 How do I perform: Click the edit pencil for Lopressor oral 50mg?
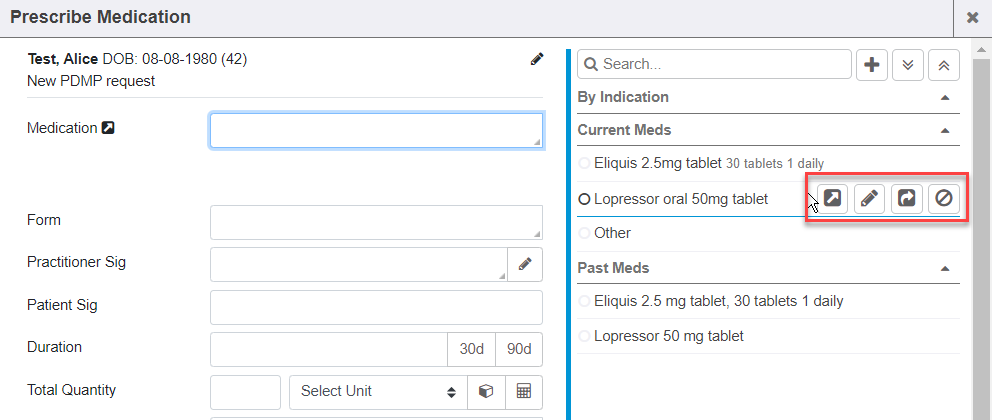(x=869, y=199)
